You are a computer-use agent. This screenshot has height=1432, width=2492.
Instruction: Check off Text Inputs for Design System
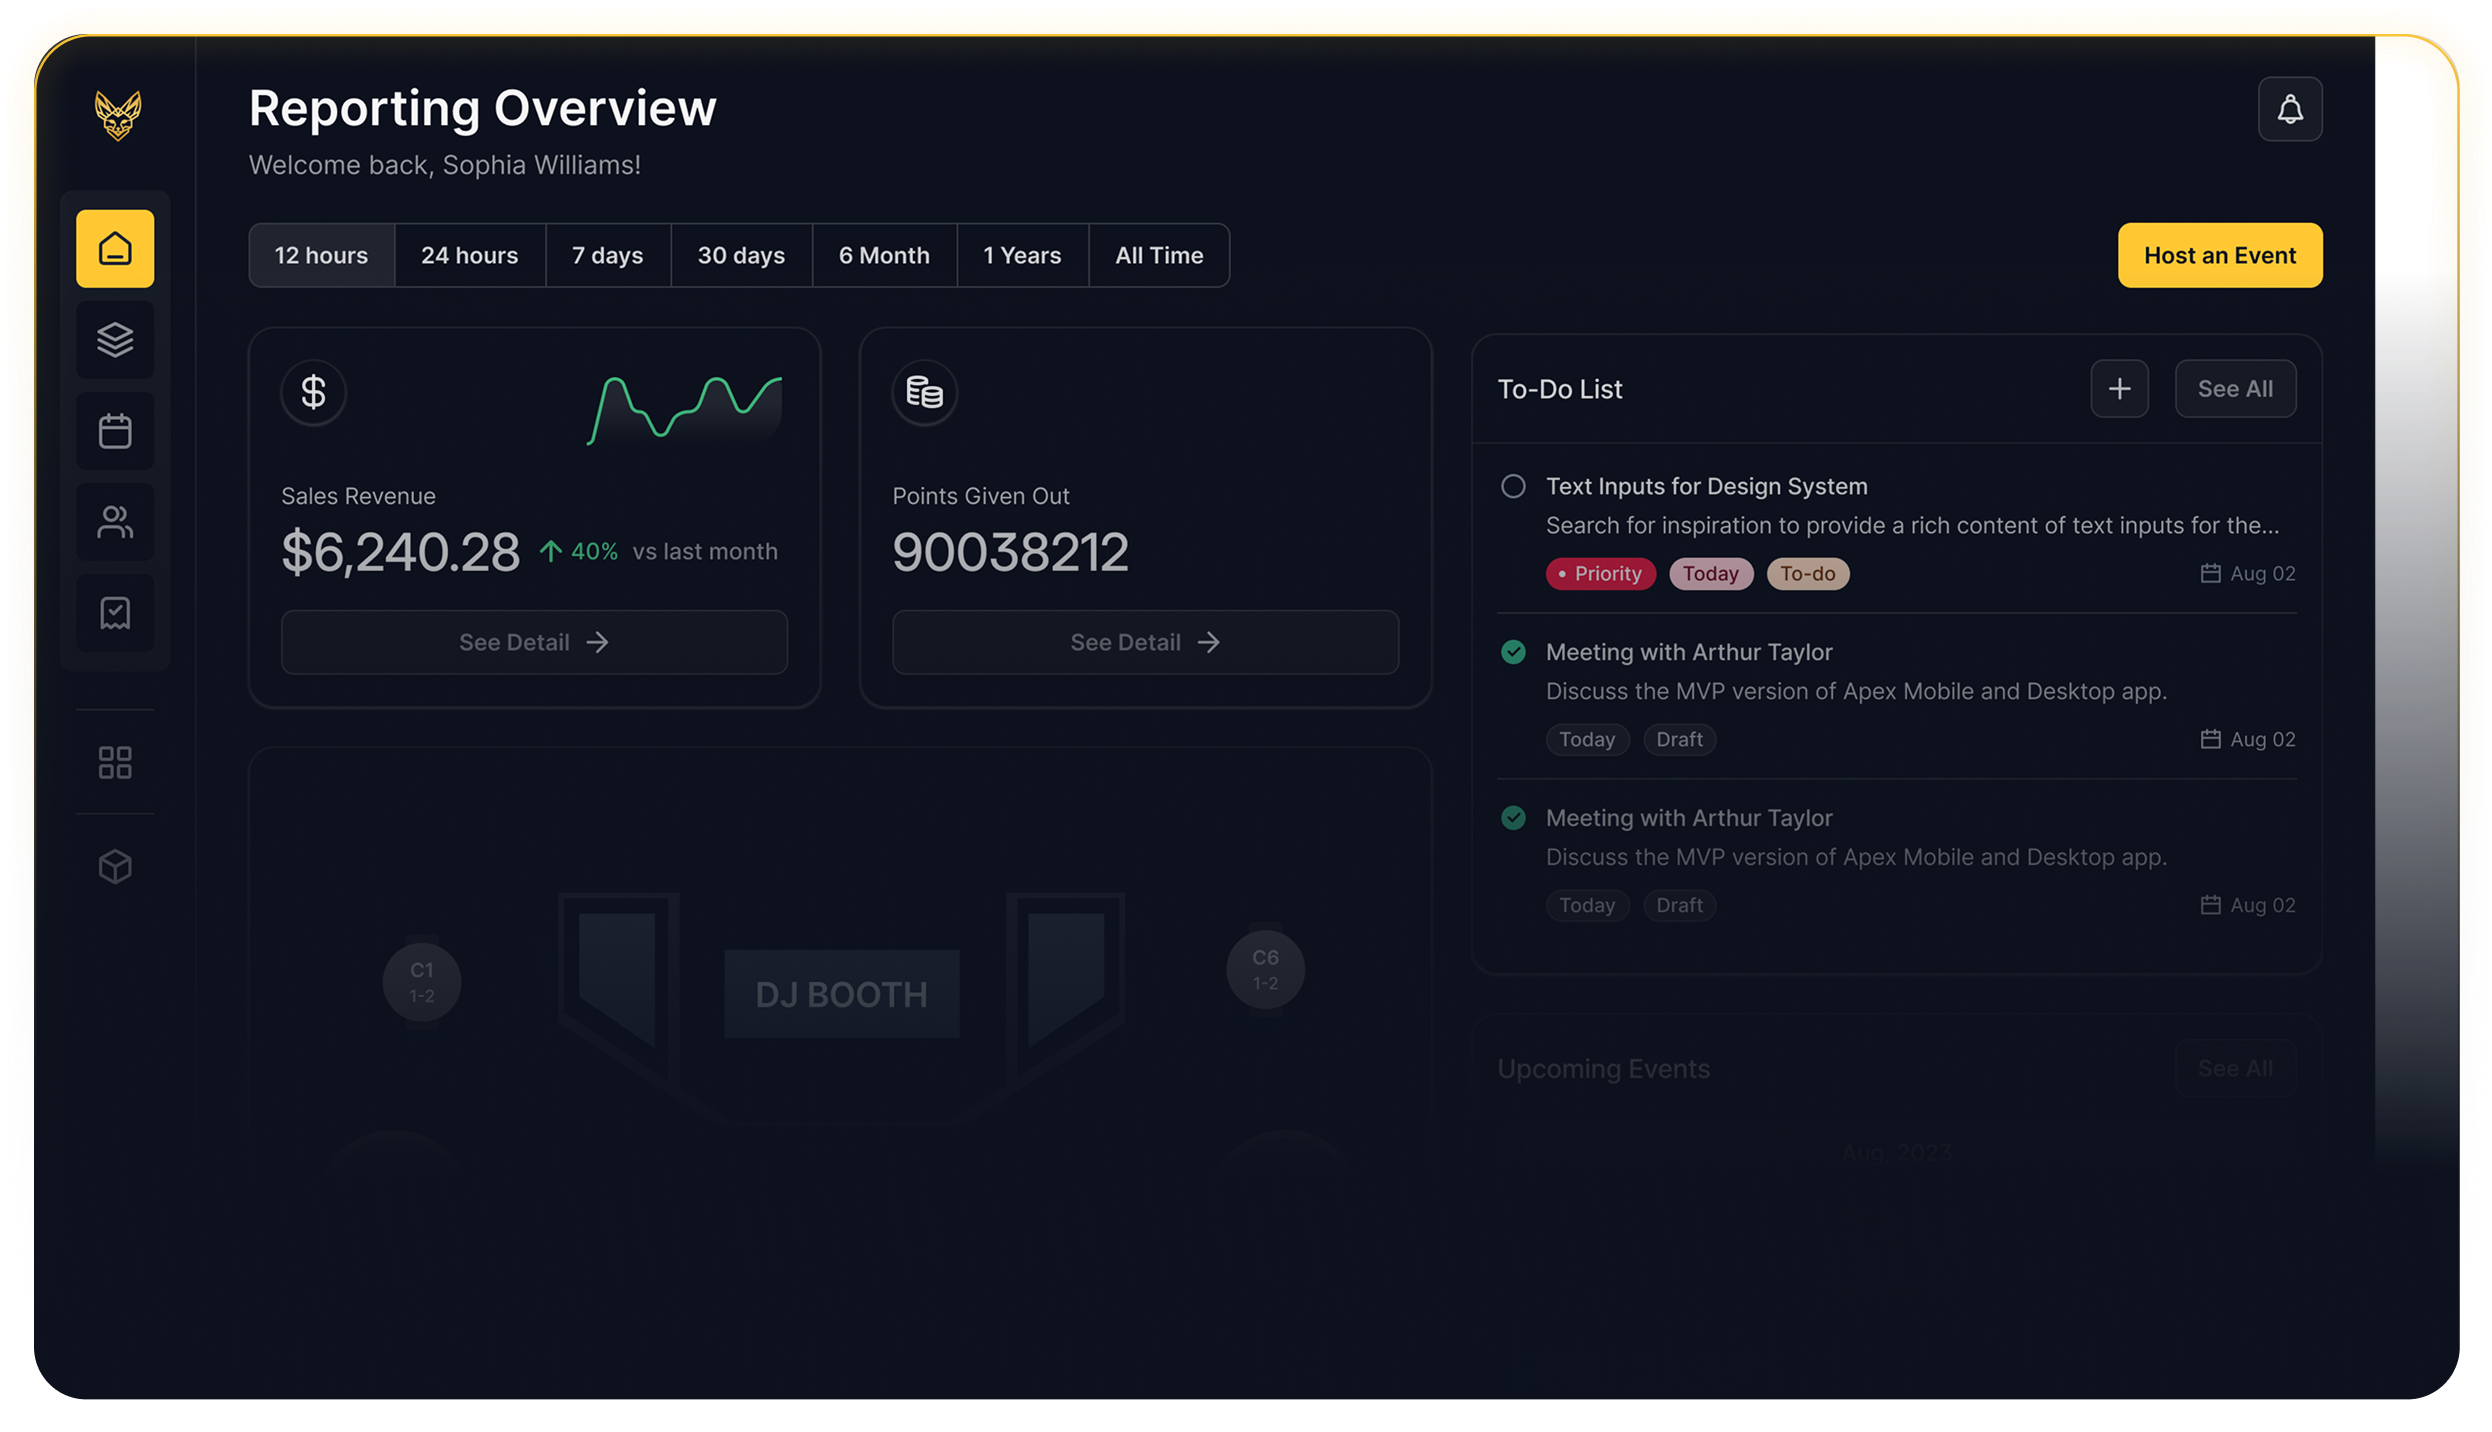pos(1513,487)
